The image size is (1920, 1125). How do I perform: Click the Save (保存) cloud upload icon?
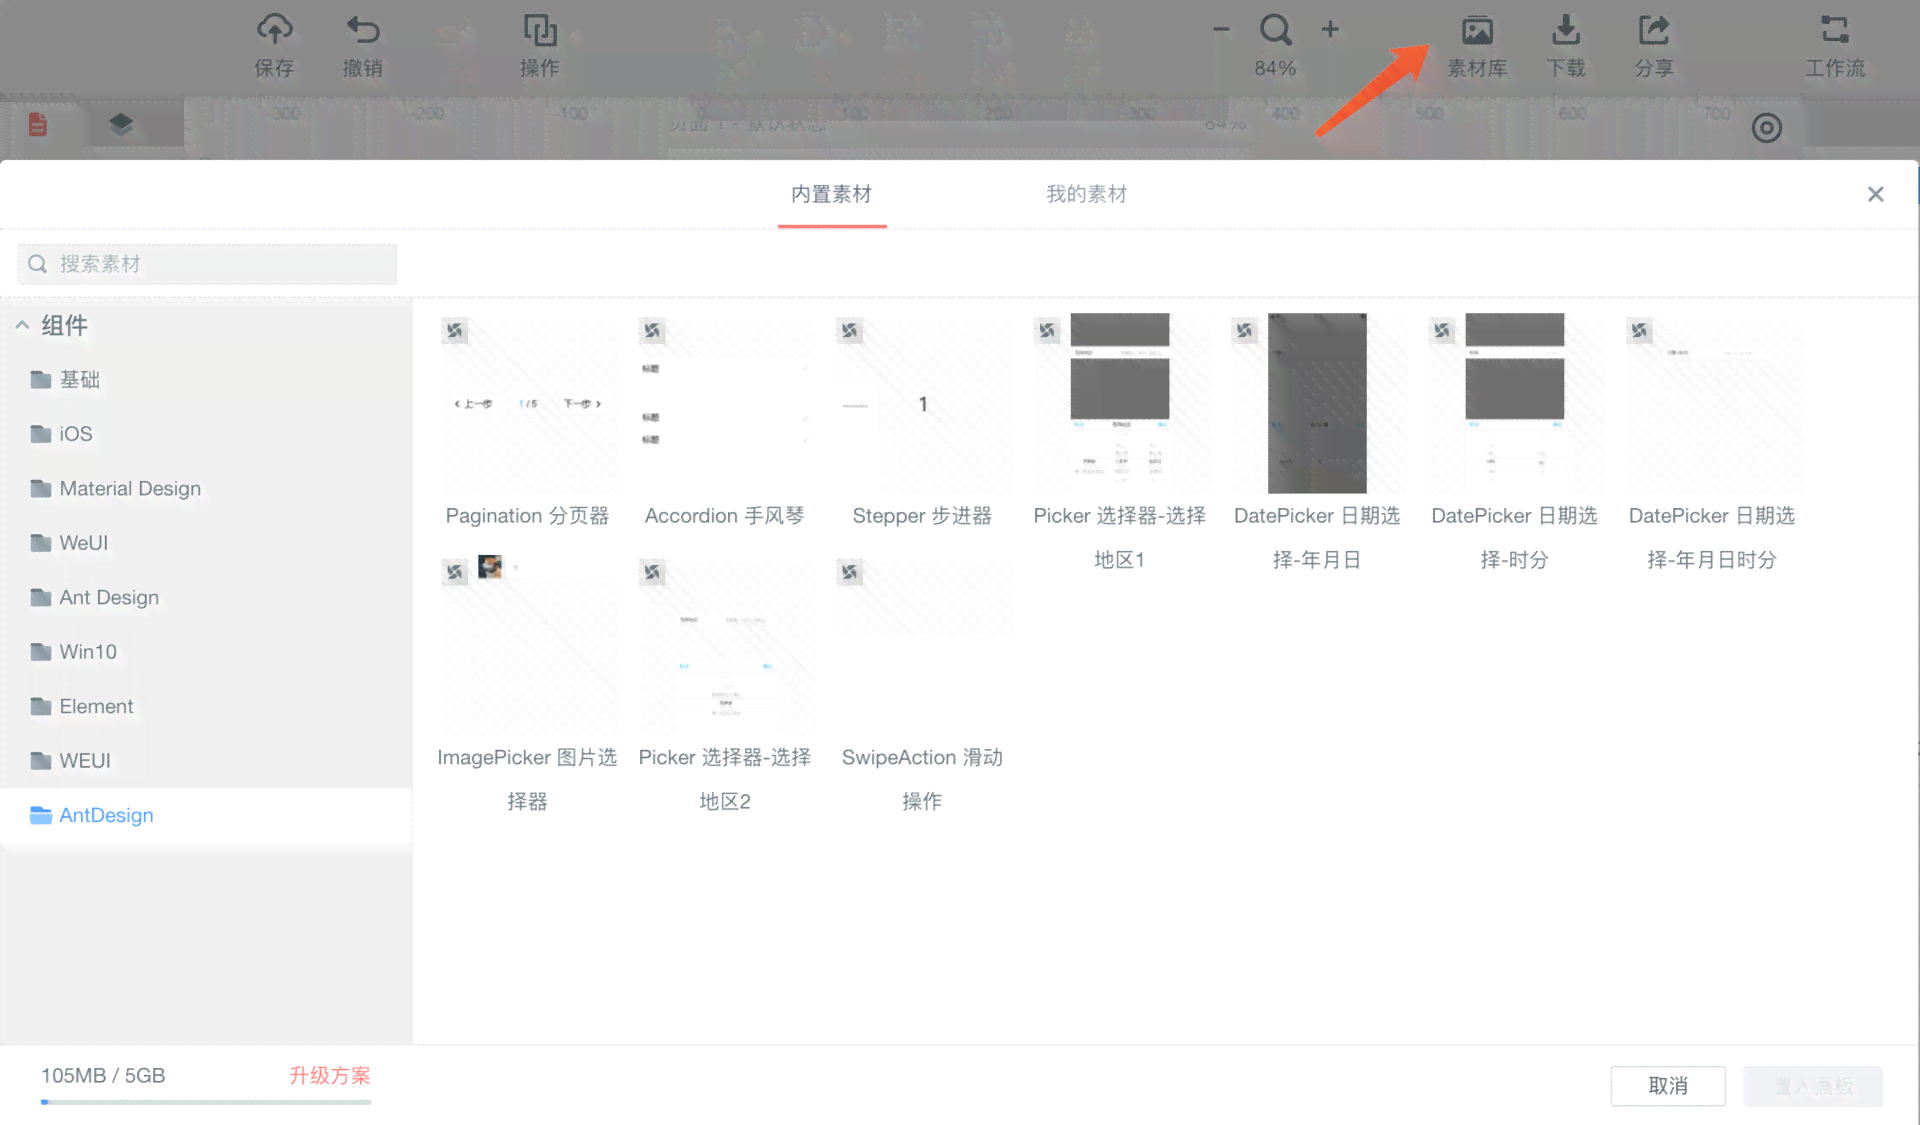coord(274,30)
